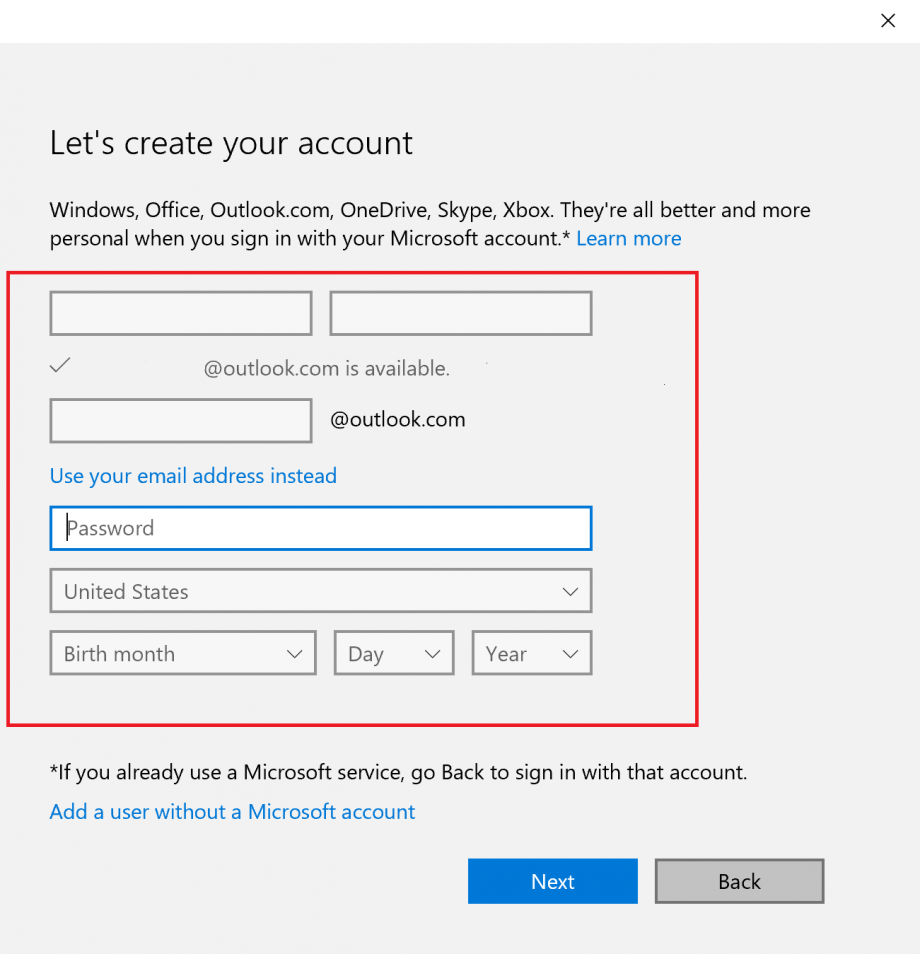This screenshot has width=920, height=954.
Task: Click the checkmark next to availability message
Action: (x=59, y=365)
